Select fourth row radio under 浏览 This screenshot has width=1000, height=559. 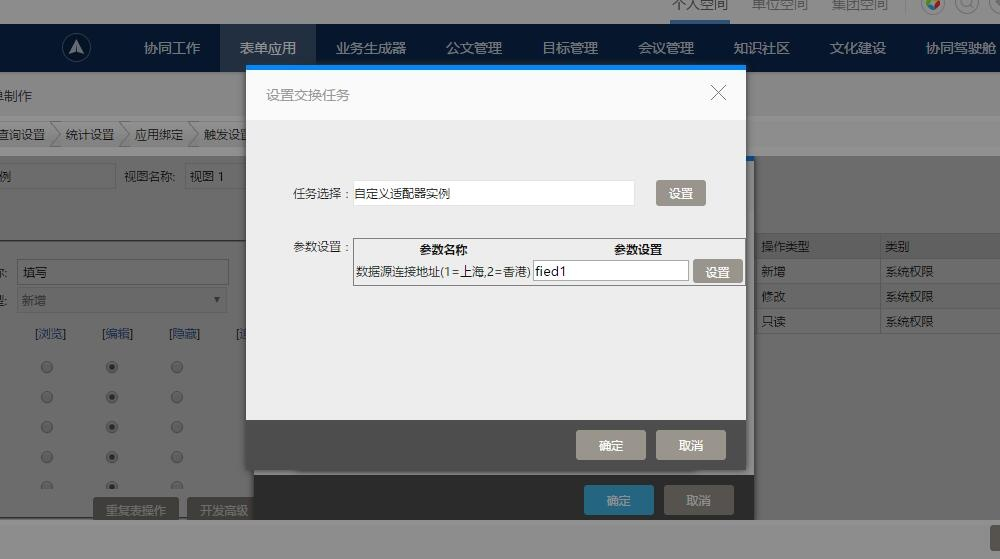pyautogui.click(x=47, y=457)
